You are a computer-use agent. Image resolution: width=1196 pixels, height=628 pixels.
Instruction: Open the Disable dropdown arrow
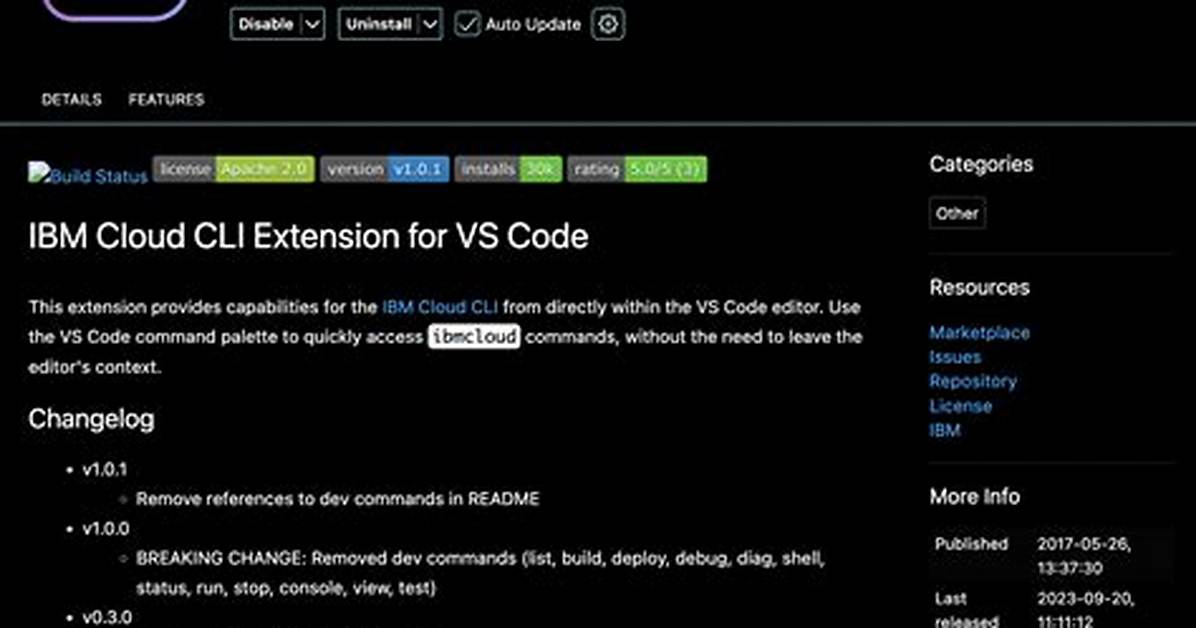[x=313, y=24]
